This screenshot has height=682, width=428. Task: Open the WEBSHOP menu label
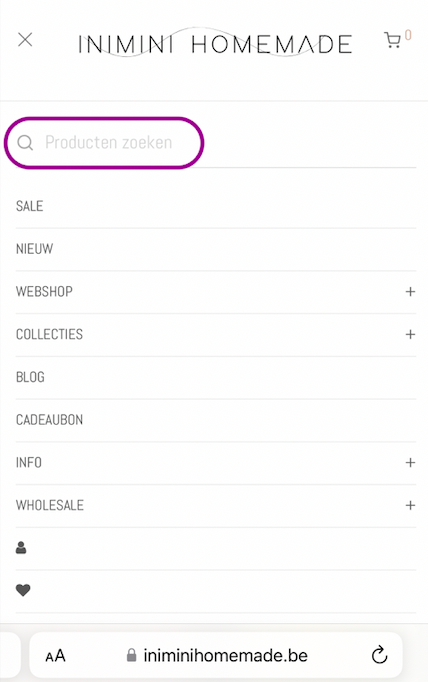coord(44,291)
